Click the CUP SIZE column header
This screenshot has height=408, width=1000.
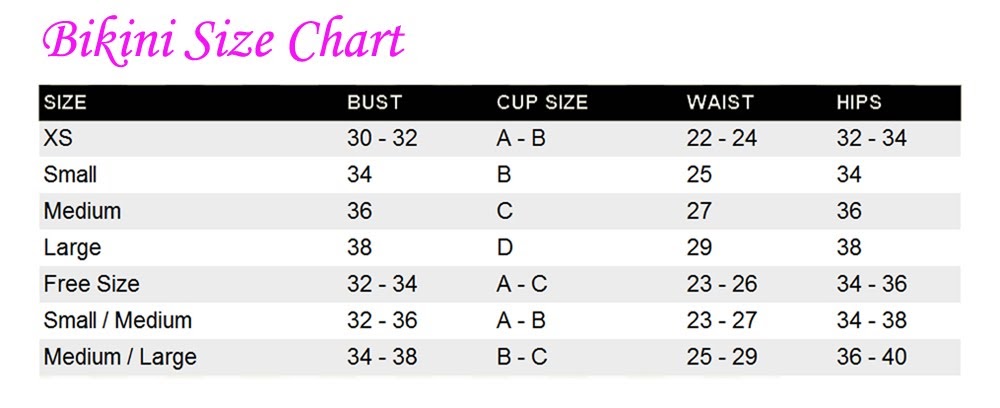[542, 103]
